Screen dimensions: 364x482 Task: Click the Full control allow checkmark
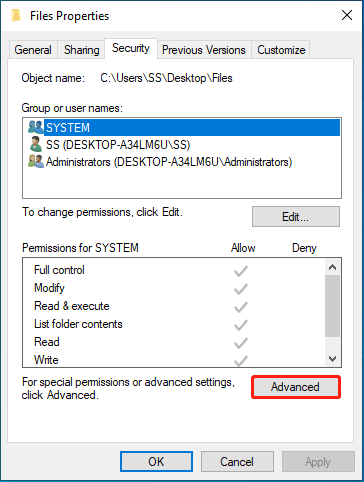pos(241,271)
